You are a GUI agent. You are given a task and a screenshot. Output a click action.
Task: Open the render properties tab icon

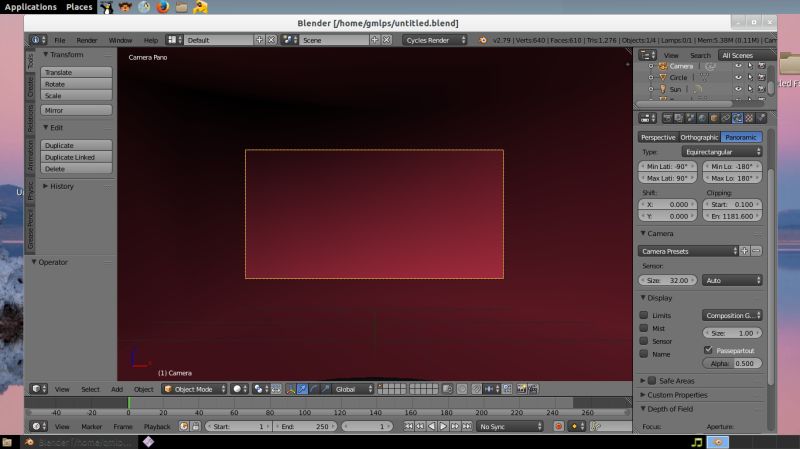point(667,118)
